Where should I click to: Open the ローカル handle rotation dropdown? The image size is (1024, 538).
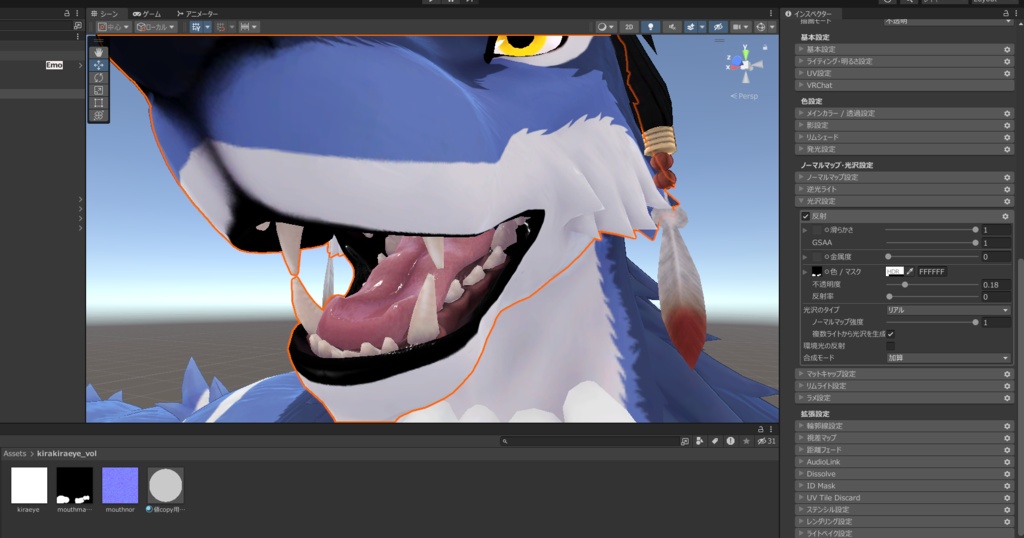click(155, 27)
